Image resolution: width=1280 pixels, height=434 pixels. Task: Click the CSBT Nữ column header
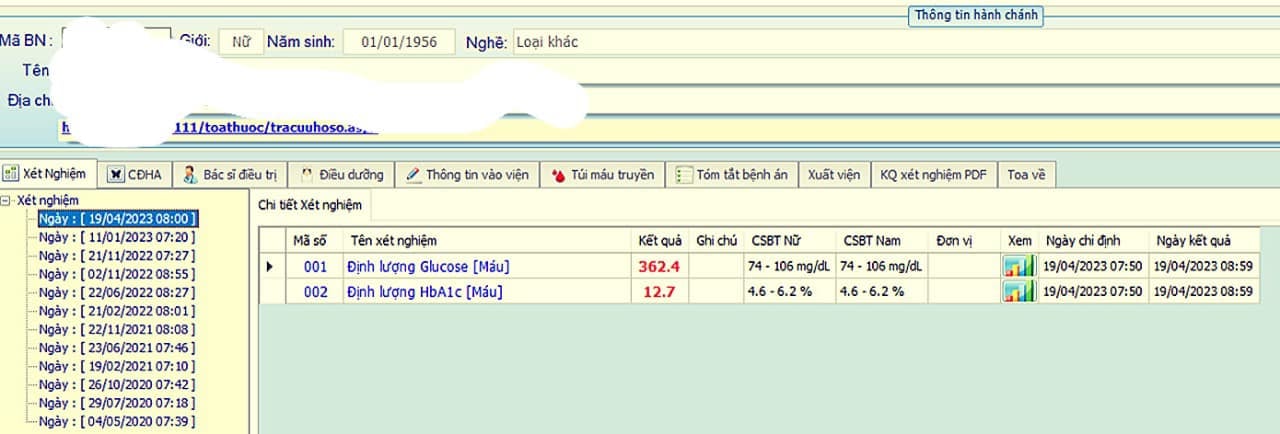click(788, 241)
